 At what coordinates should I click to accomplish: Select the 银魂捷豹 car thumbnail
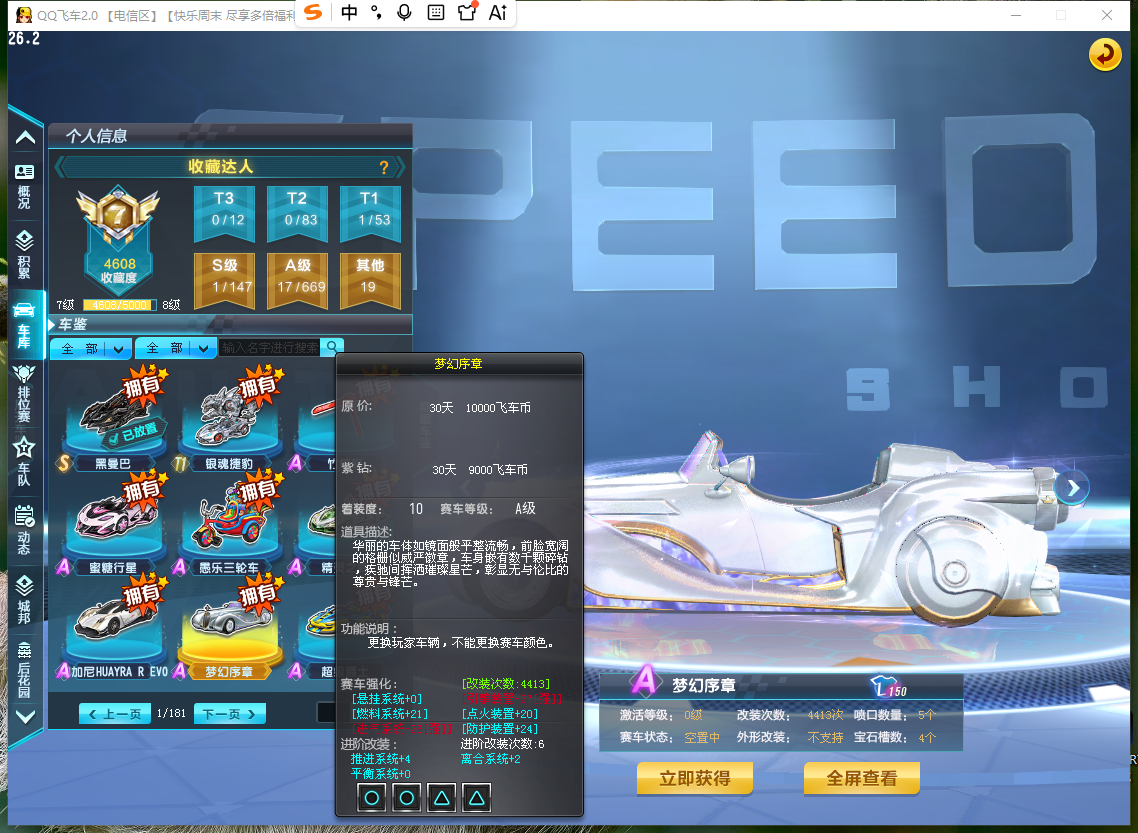point(229,417)
